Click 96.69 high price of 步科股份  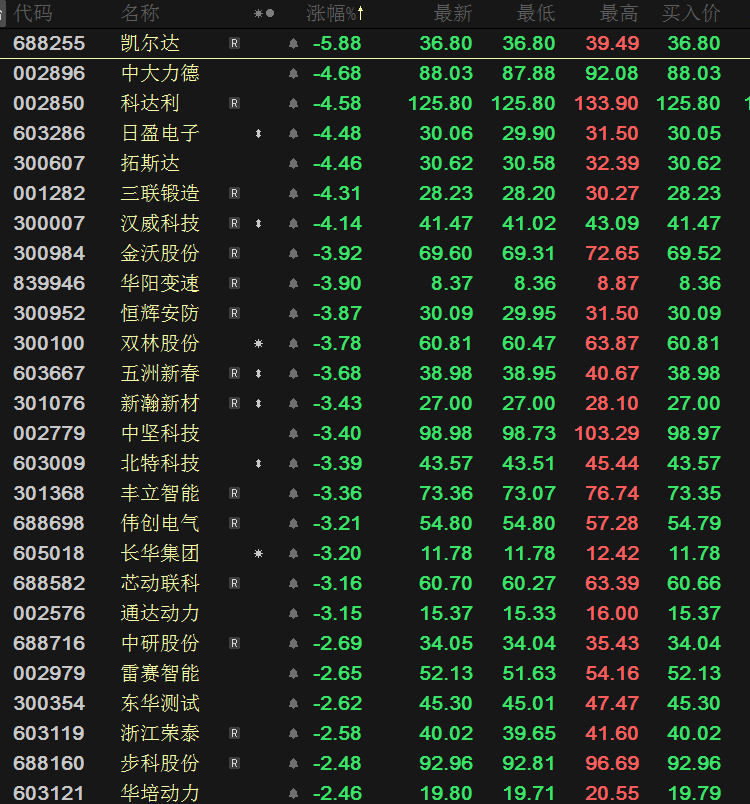point(612,763)
